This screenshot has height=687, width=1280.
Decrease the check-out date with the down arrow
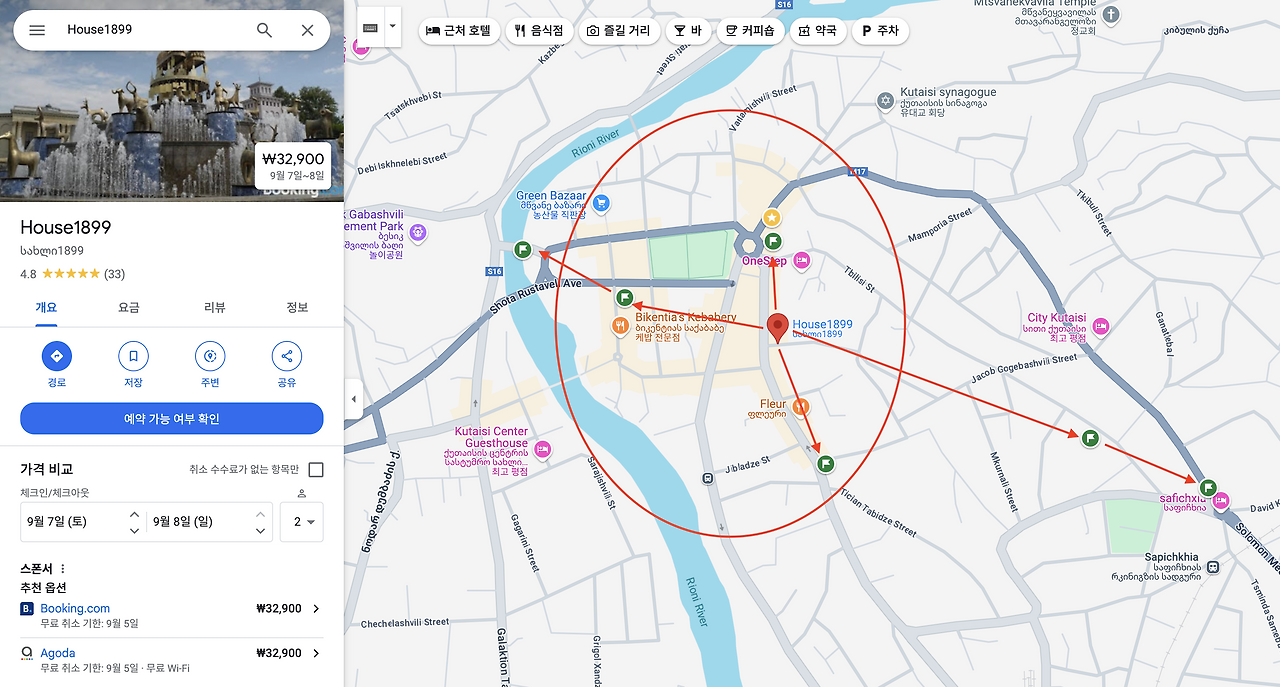coord(260,531)
